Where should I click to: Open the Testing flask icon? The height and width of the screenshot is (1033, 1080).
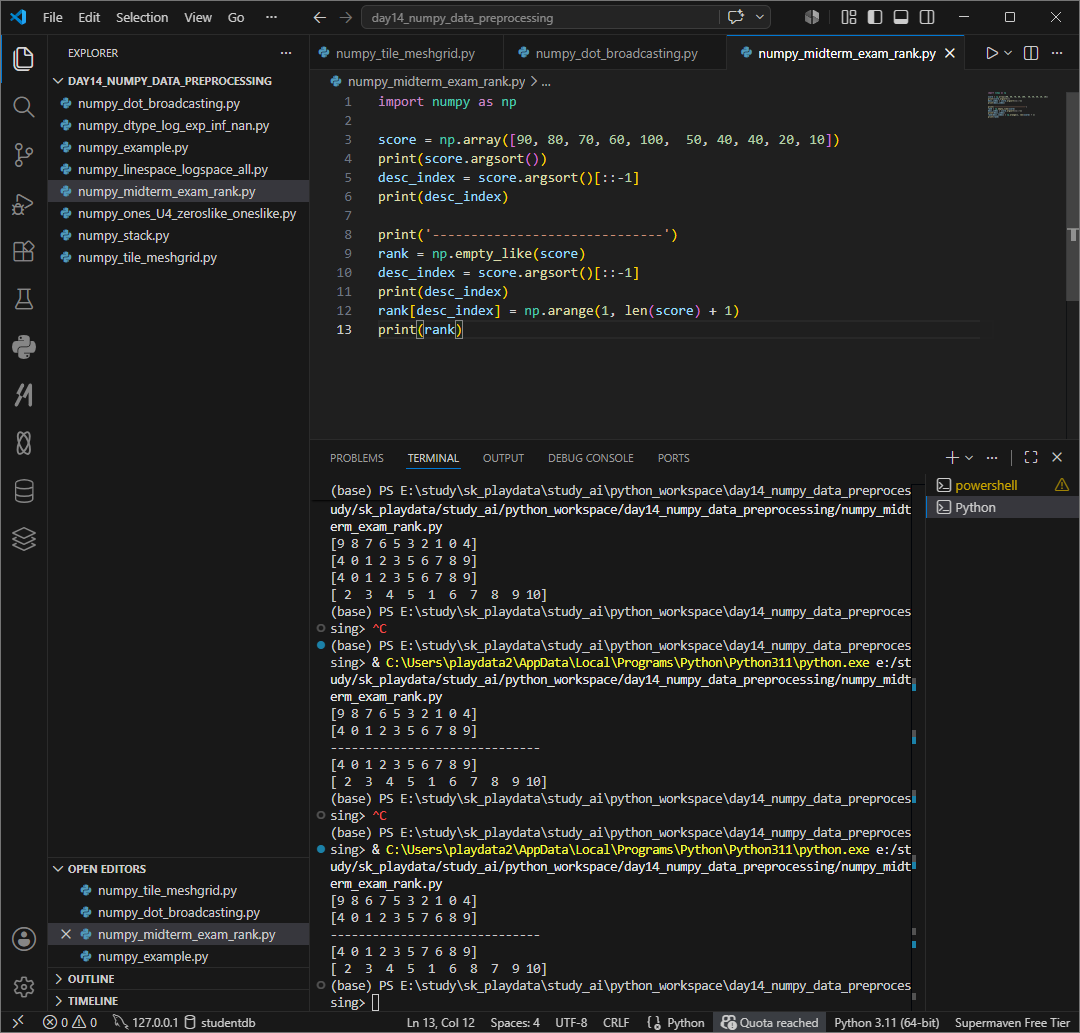coord(23,299)
